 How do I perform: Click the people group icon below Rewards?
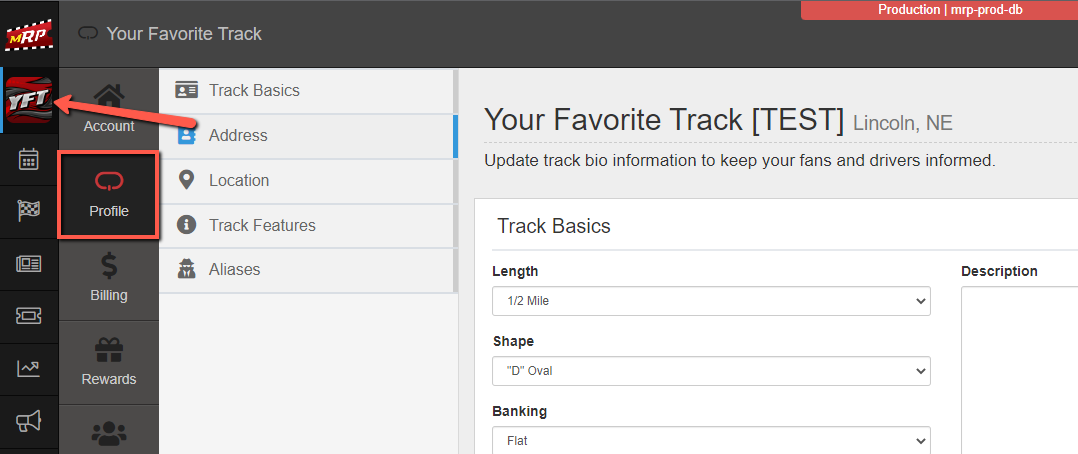(109, 433)
